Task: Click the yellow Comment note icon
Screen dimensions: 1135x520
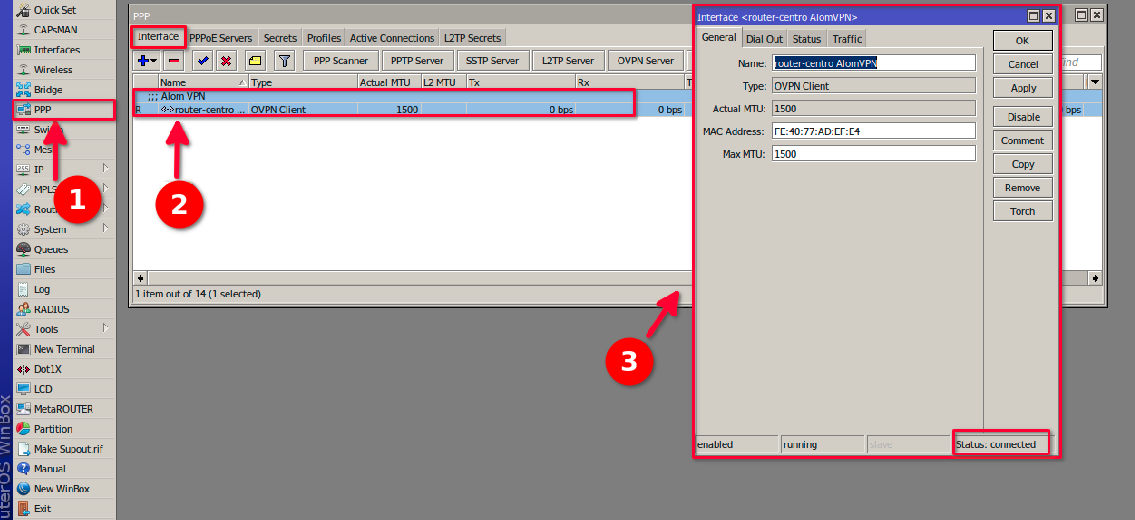Action: 255,61
